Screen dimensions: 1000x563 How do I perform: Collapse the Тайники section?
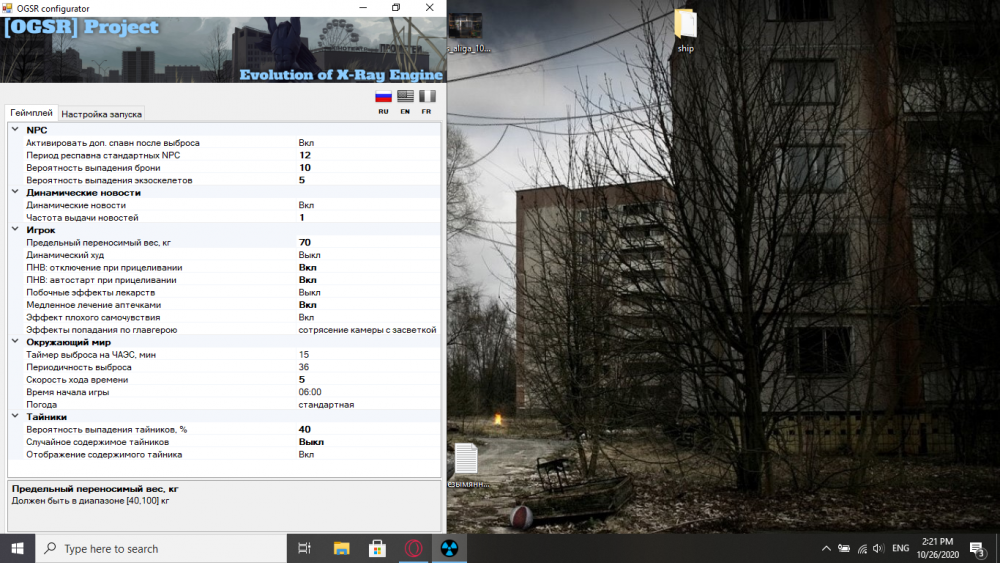click(x=15, y=416)
